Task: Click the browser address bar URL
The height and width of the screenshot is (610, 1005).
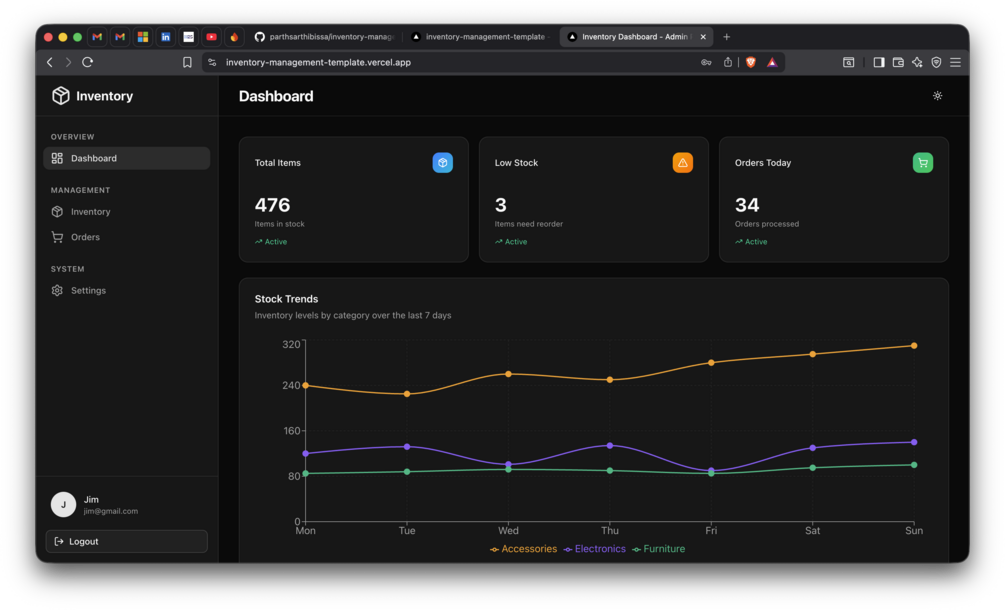Action: point(318,62)
